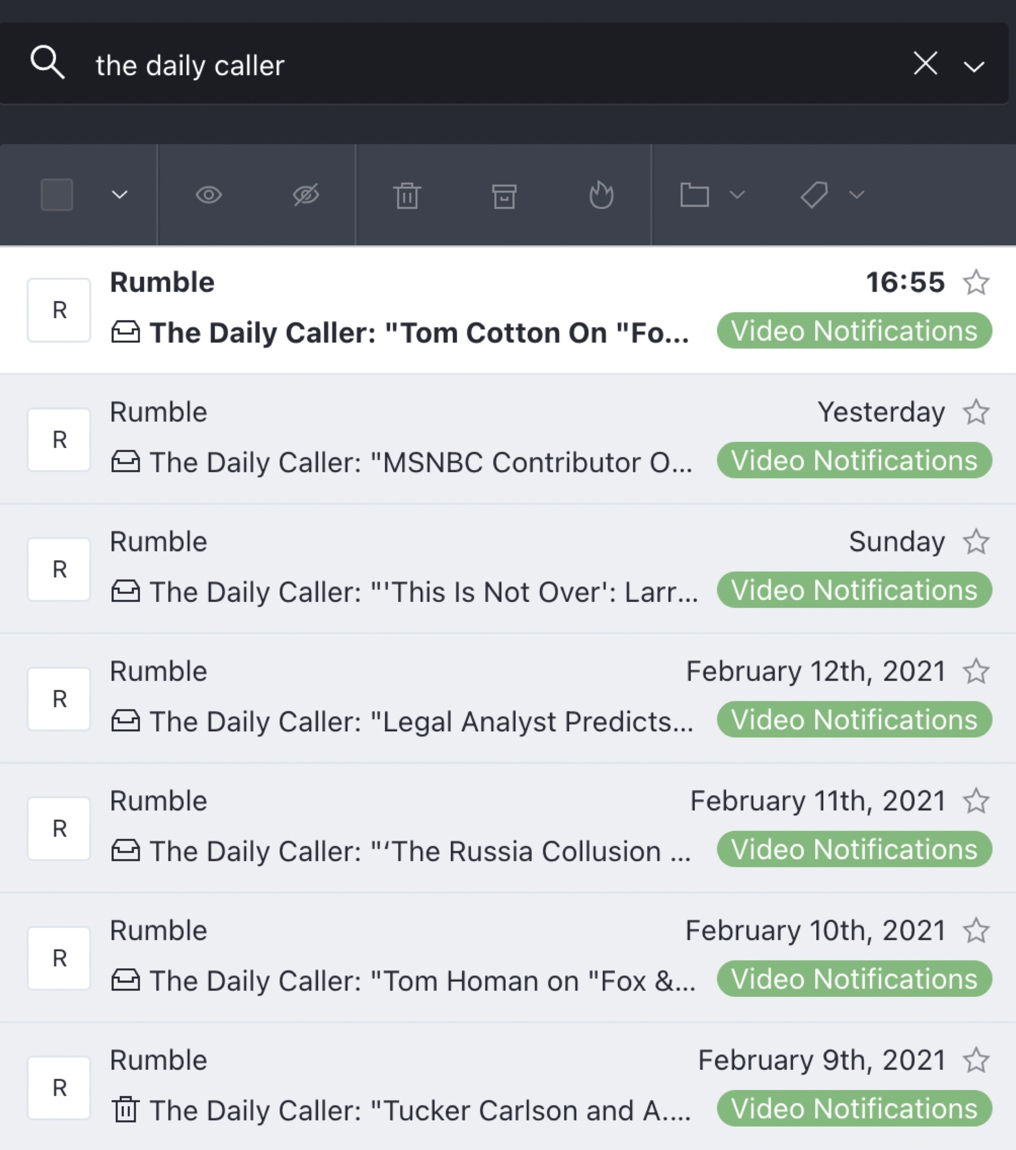
Task: Click inbox icon beside Tom Homan subject
Action: click(125, 980)
